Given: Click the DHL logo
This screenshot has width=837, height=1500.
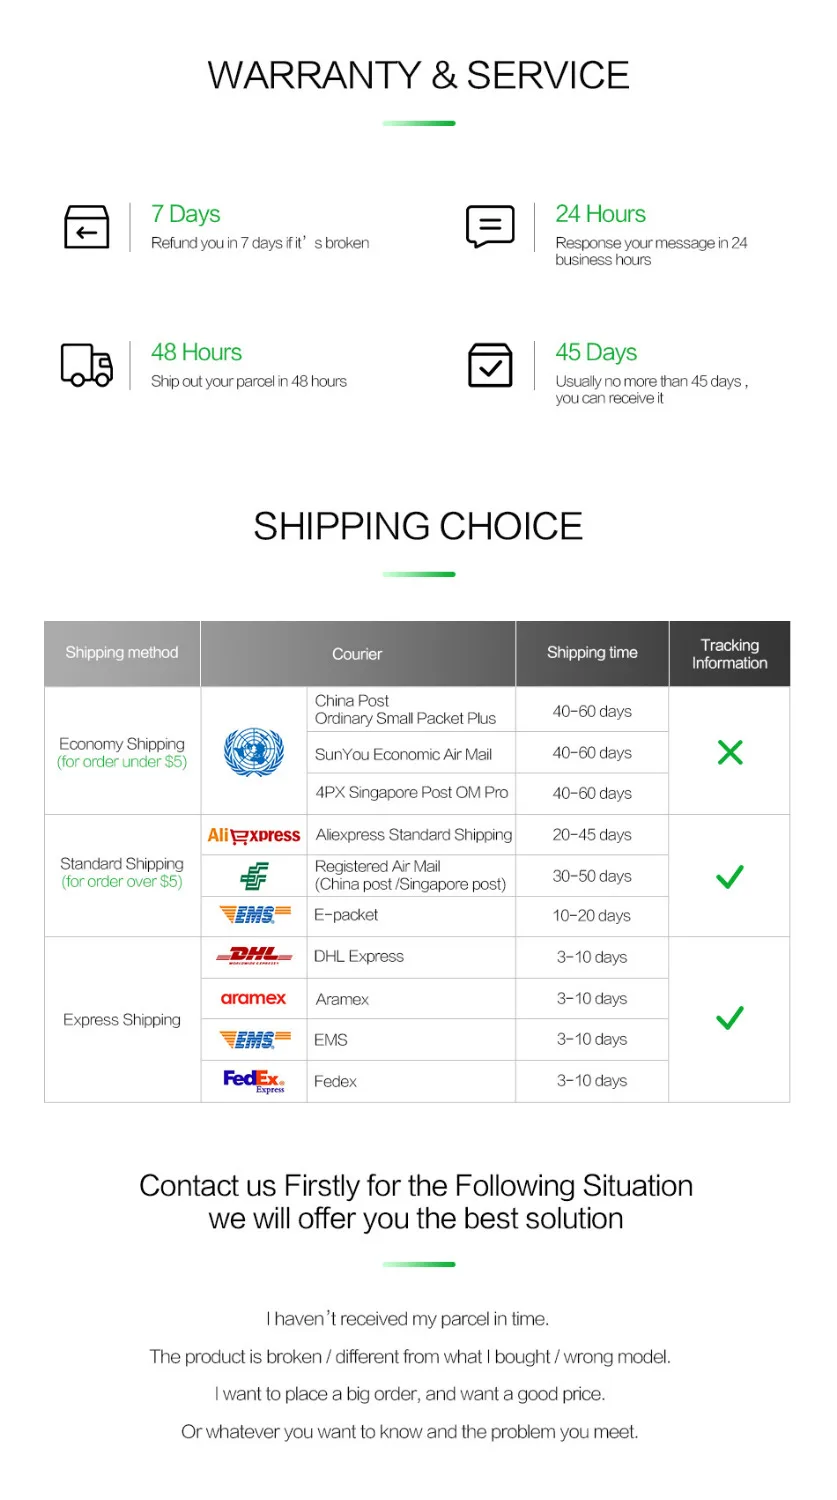Looking at the screenshot, I should (x=254, y=957).
